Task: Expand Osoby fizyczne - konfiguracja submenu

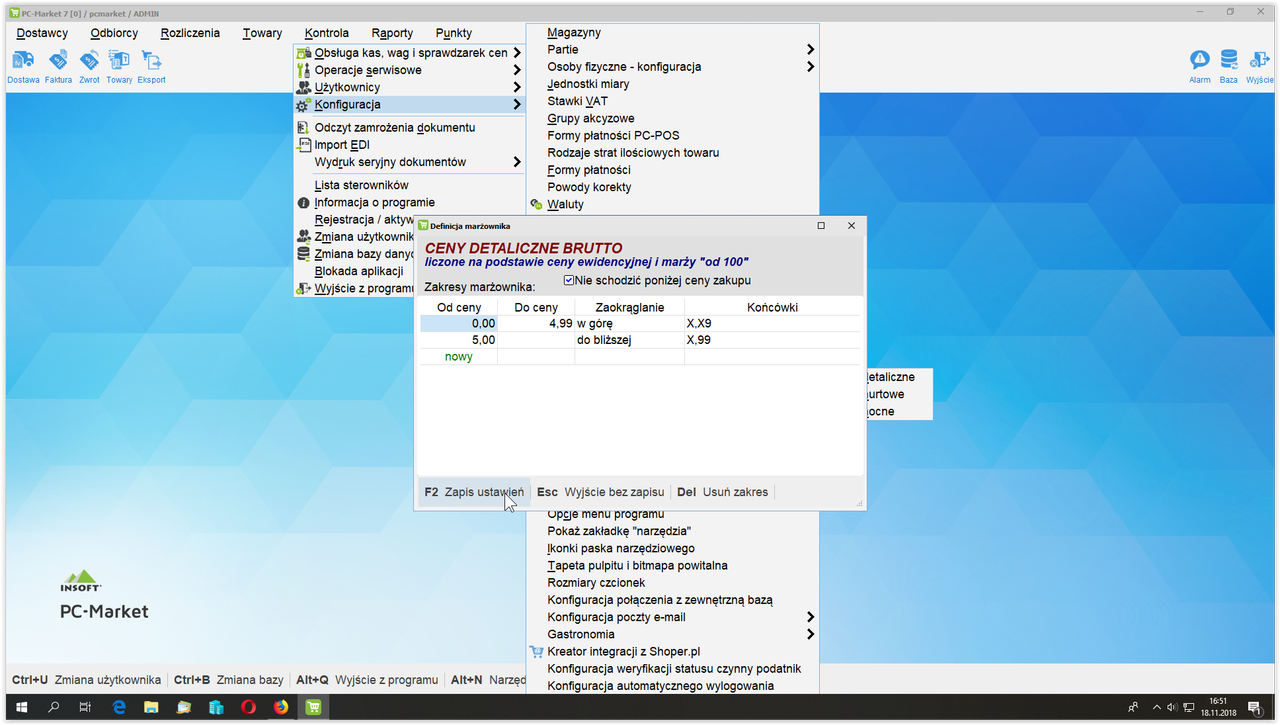Action: [x=672, y=66]
